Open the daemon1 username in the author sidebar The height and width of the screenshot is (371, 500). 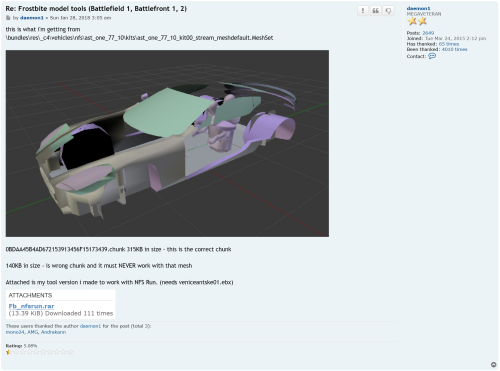coord(418,8)
